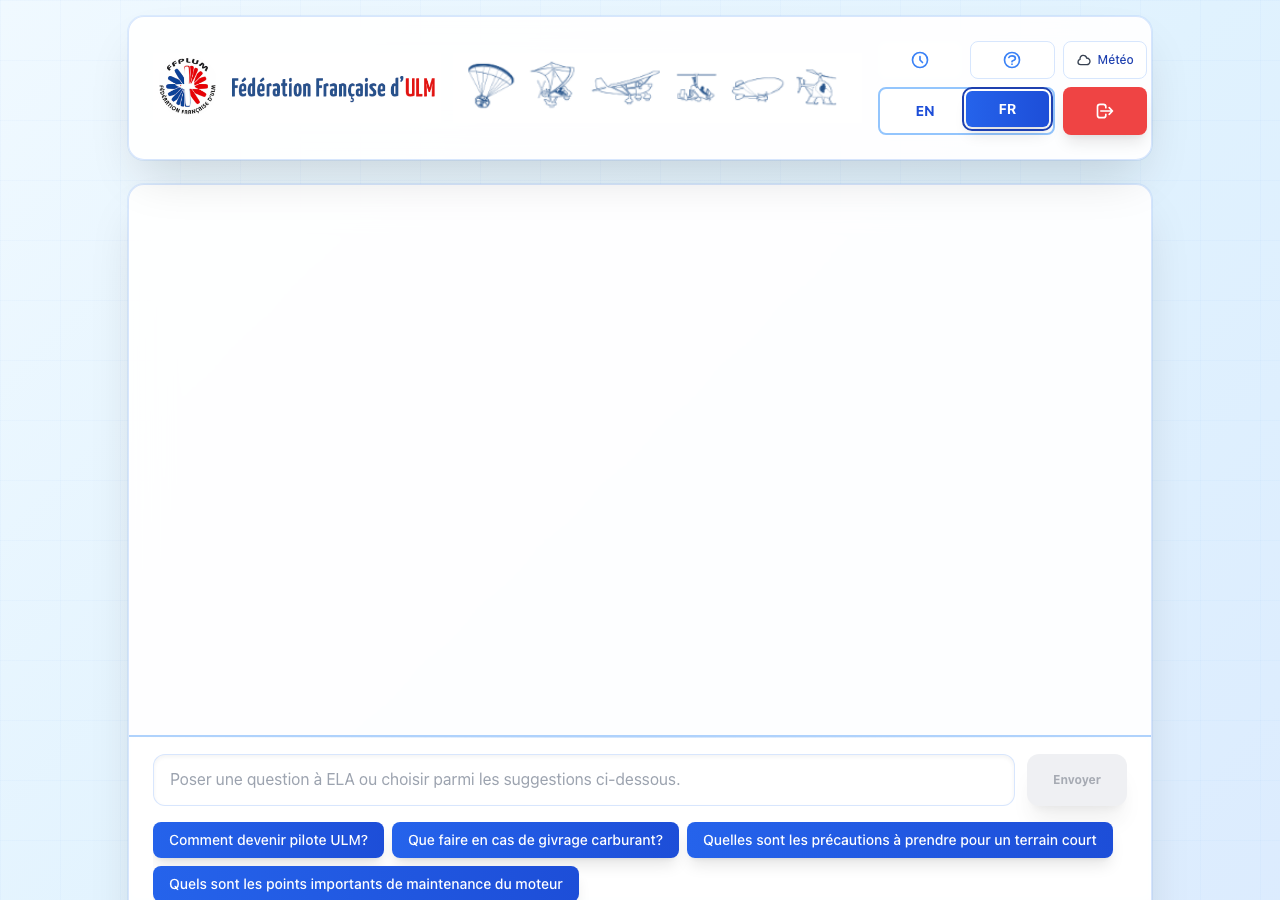Switch language to EN
The height and width of the screenshot is (900, 1280).
(925, 111)
